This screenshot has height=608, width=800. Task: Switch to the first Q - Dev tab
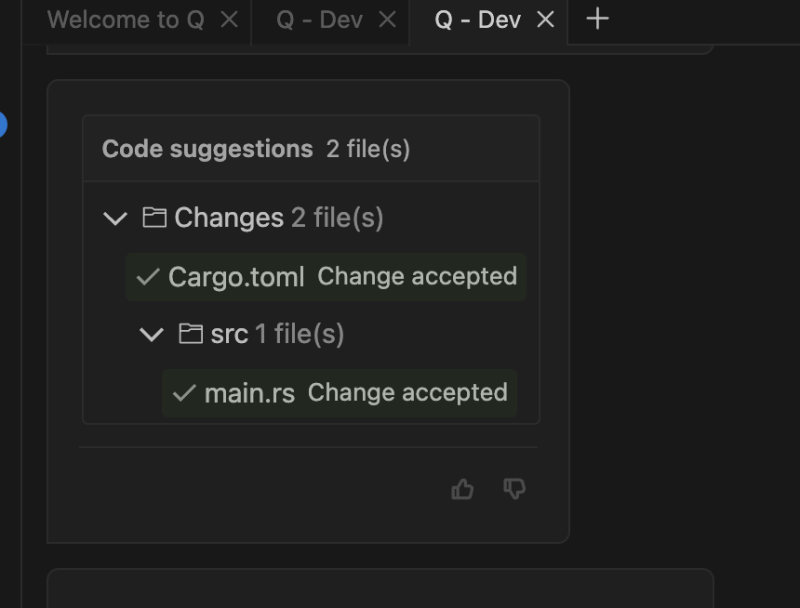click(x=319, y=20)
